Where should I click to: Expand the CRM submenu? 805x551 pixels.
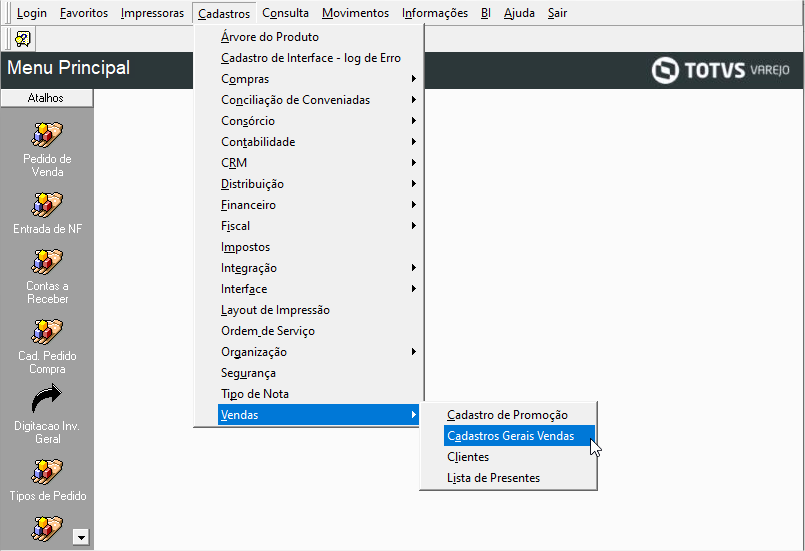point(318,163)
